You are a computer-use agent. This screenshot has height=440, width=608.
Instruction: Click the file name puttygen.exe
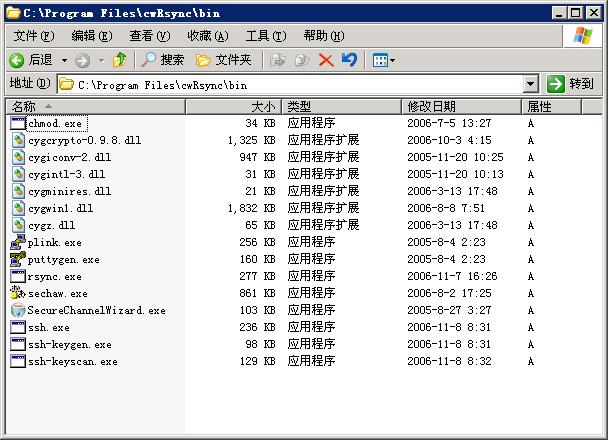click(64, 260)
